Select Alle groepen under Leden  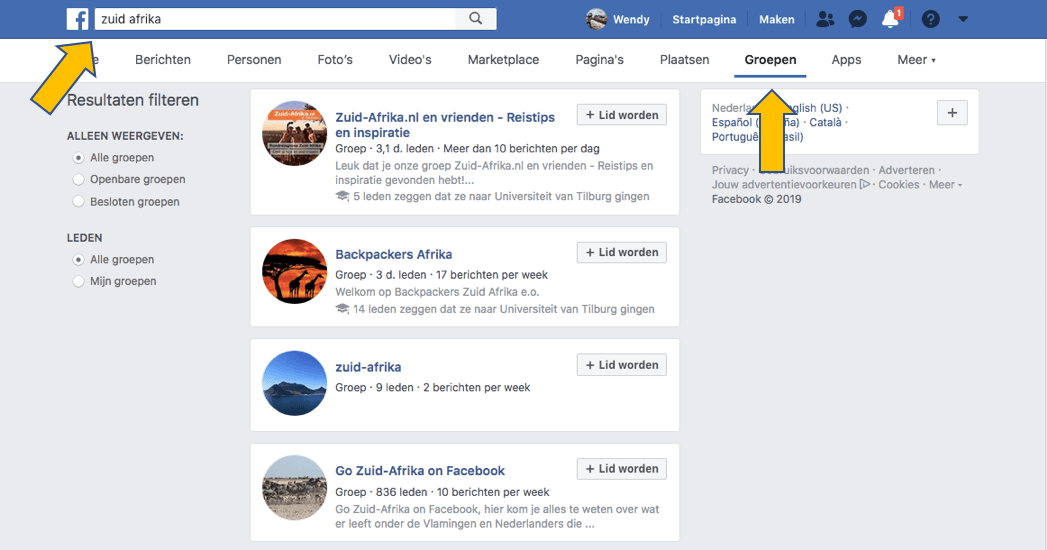(78, 260)
